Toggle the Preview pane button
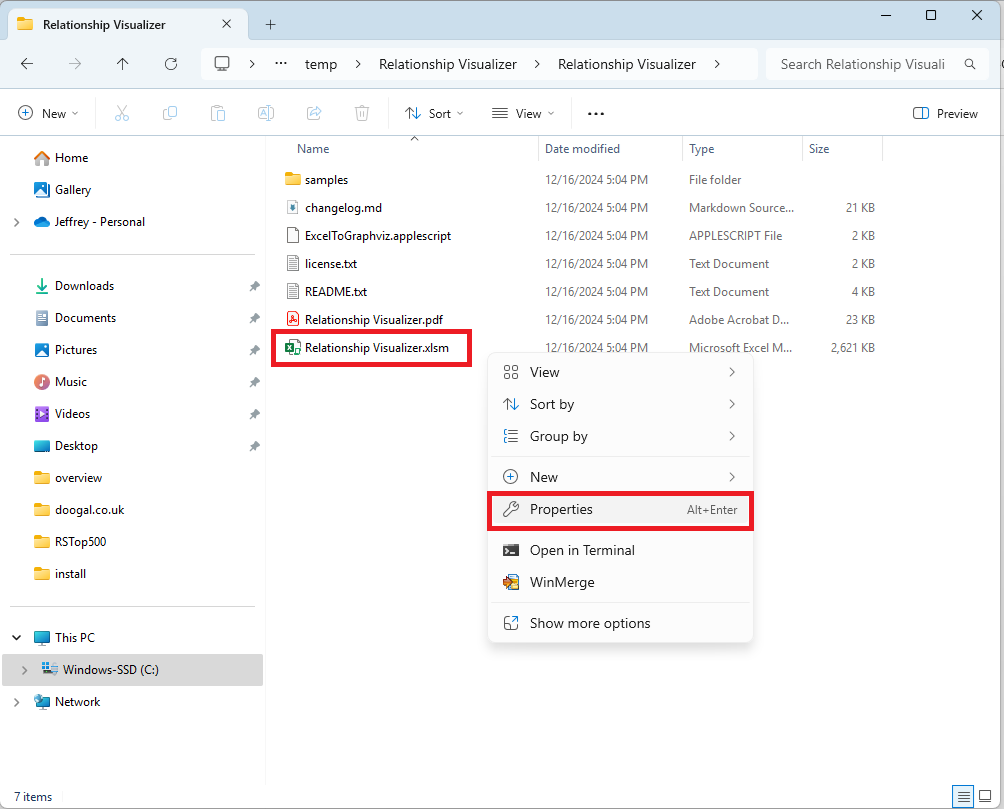The width and height of the screenshot is (1004, 809). tap(945, 114)
